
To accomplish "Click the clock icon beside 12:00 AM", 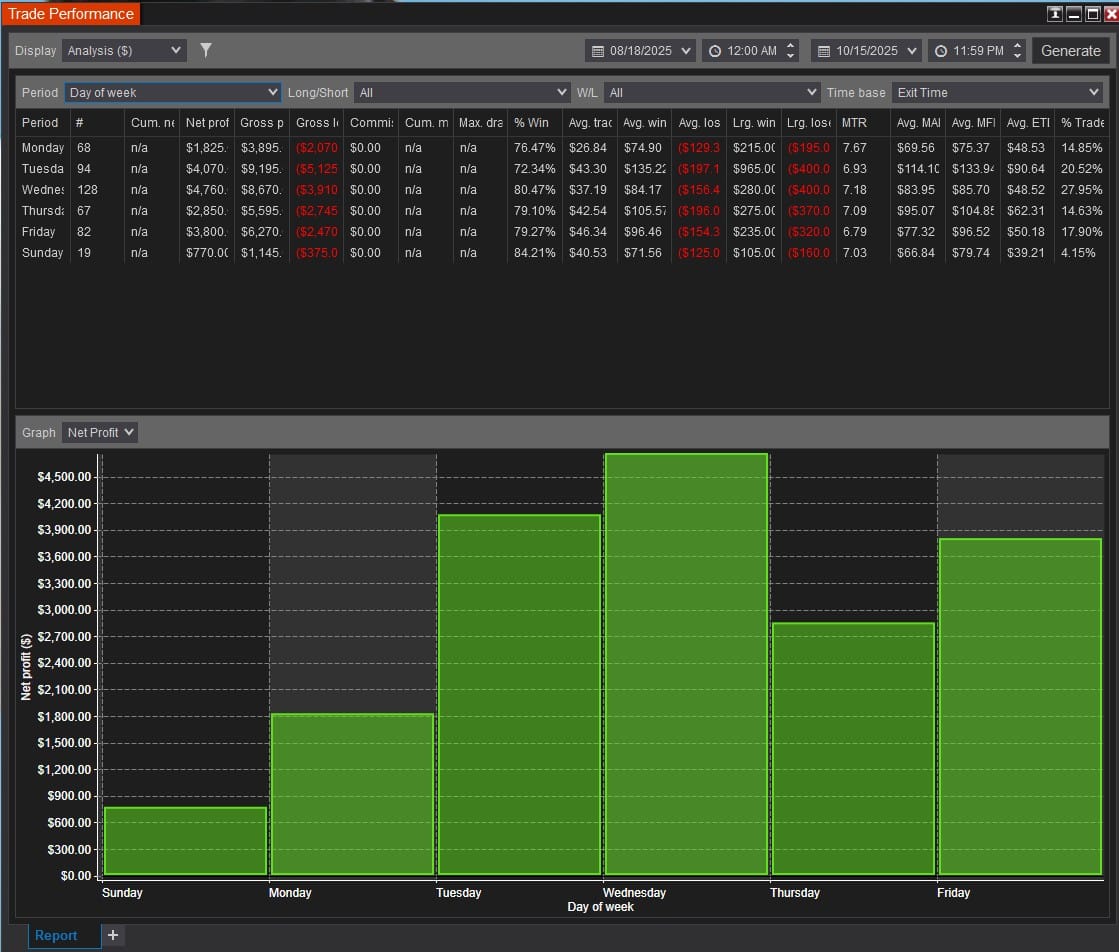I will (x=715, y=51).
